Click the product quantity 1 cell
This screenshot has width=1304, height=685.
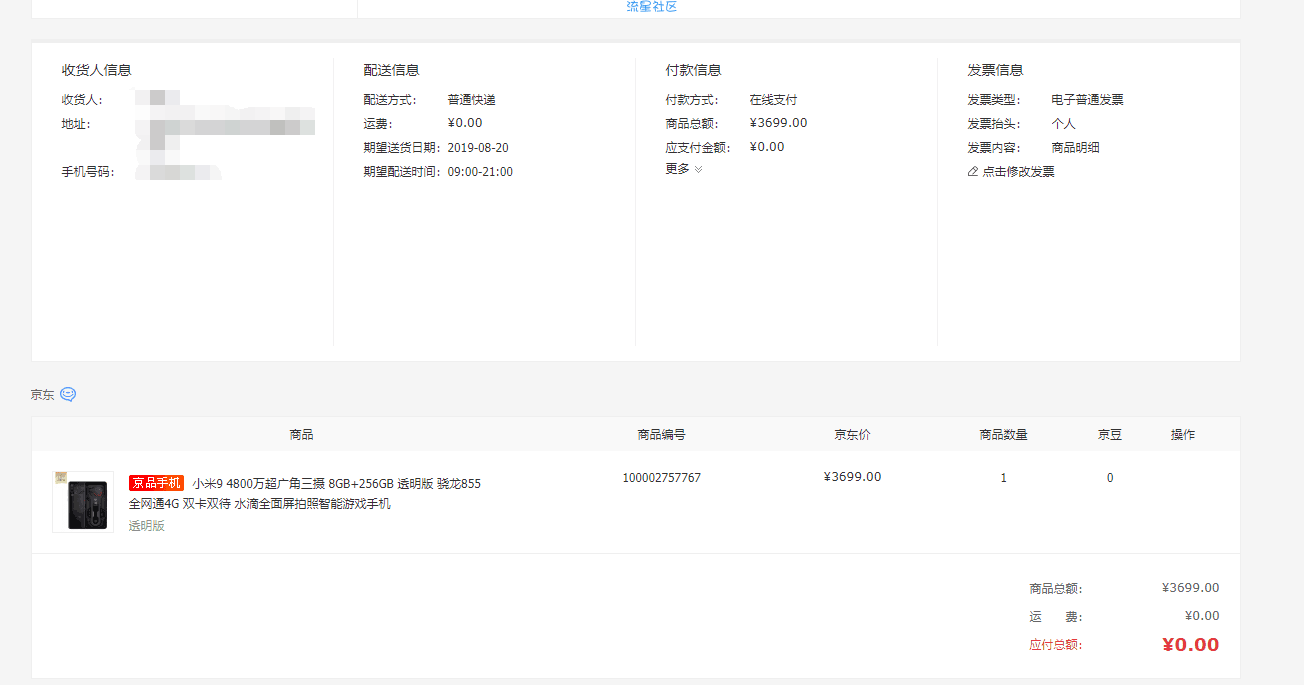(x=1004, y=478)
